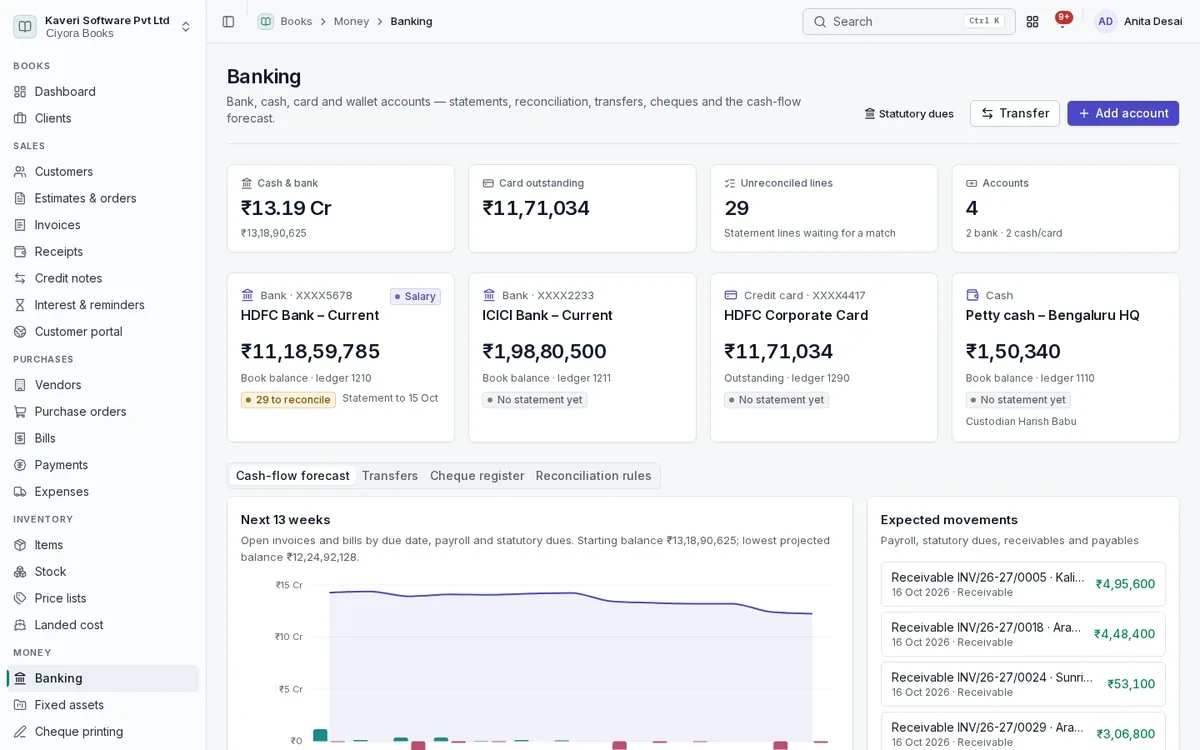This screenshot has height=750, width=1200.
Task: Click "Custodian Harish Babu" text
Action: [x=1021, y=422]
